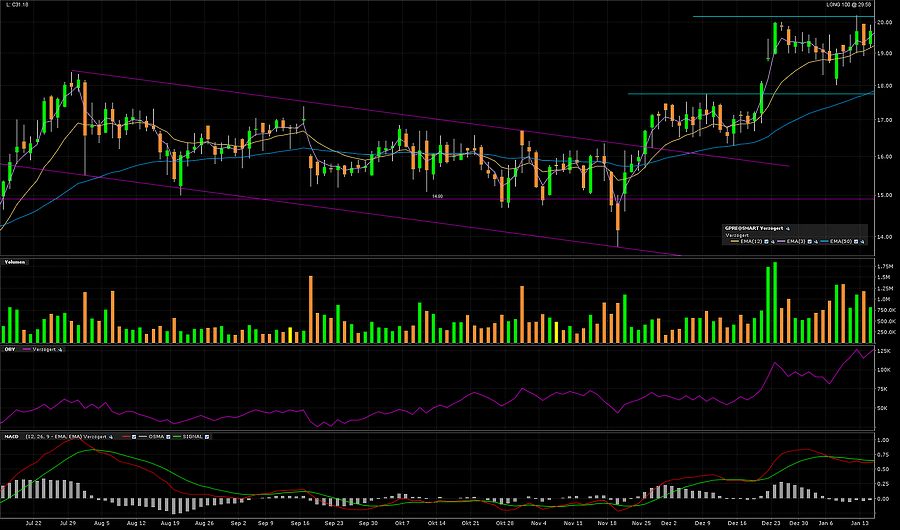Click the EMA(12) legend label

coord(751,242)
